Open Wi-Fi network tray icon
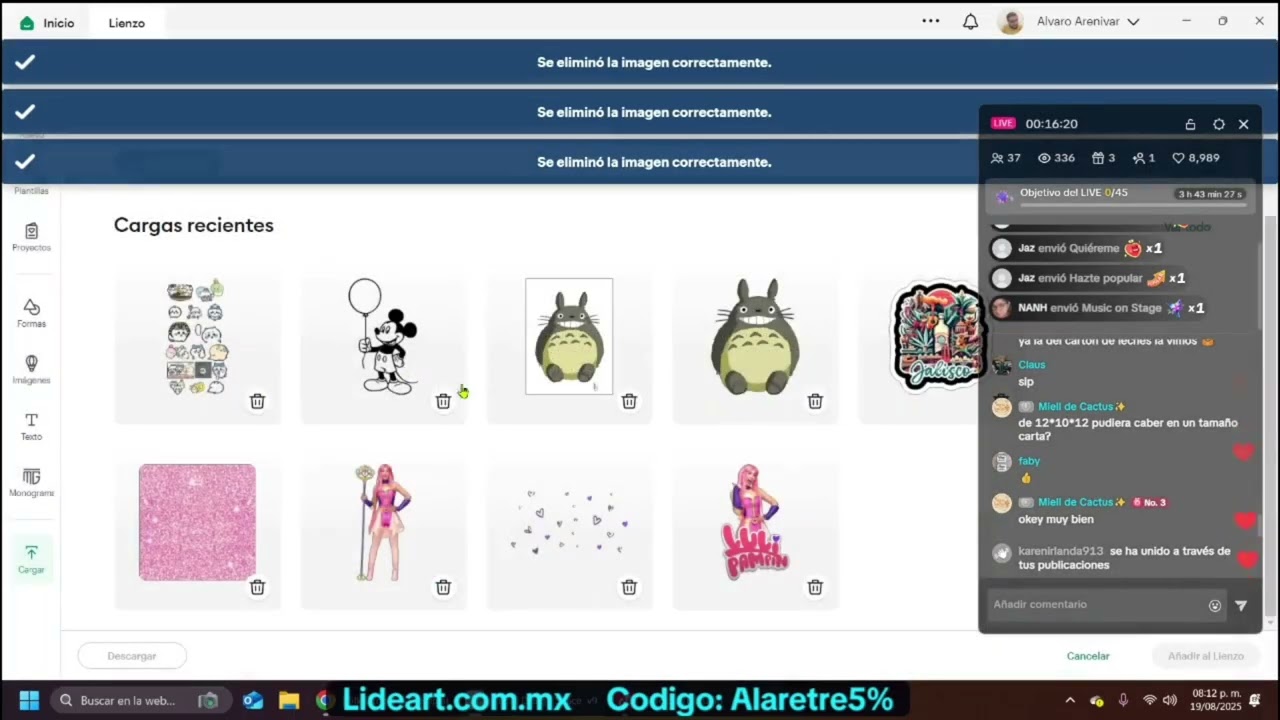The image size is (1280, 720). [x=1149, y=700]
